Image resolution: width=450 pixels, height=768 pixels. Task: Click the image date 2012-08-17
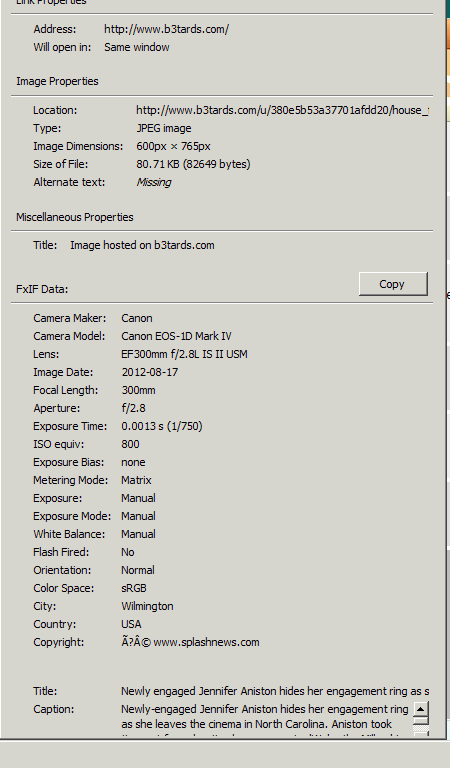(x=150, y=372)
